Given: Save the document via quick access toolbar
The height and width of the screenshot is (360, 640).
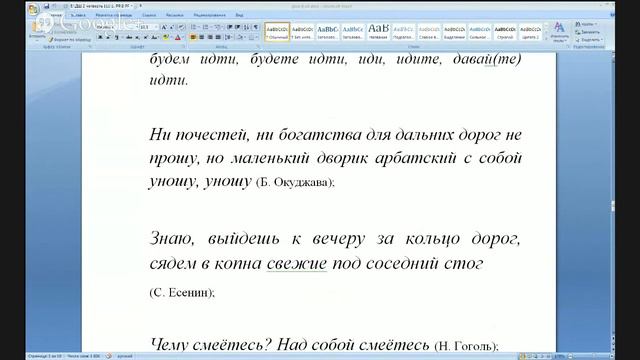Looking at the screenshot, I should click(x=46, y=6).
